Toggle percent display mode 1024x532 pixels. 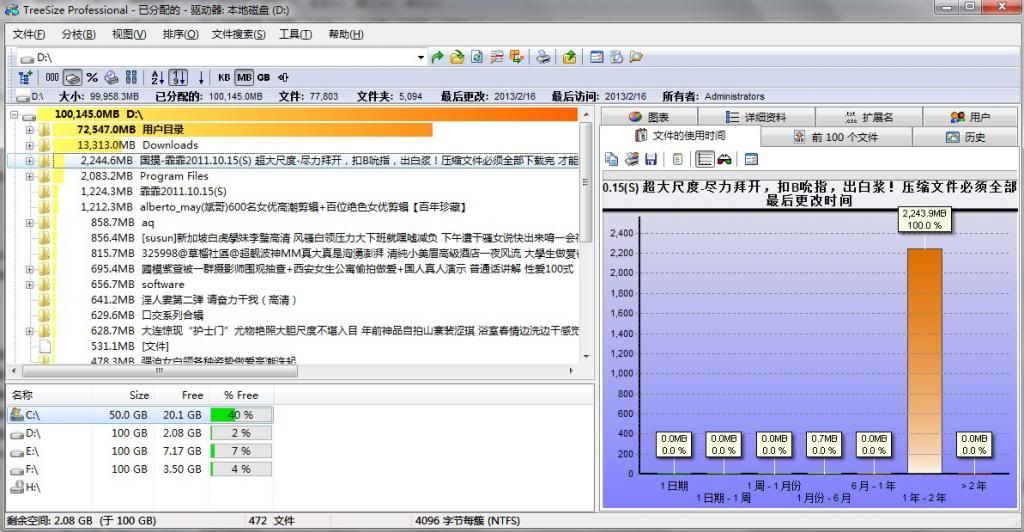(x=92, y=78)
